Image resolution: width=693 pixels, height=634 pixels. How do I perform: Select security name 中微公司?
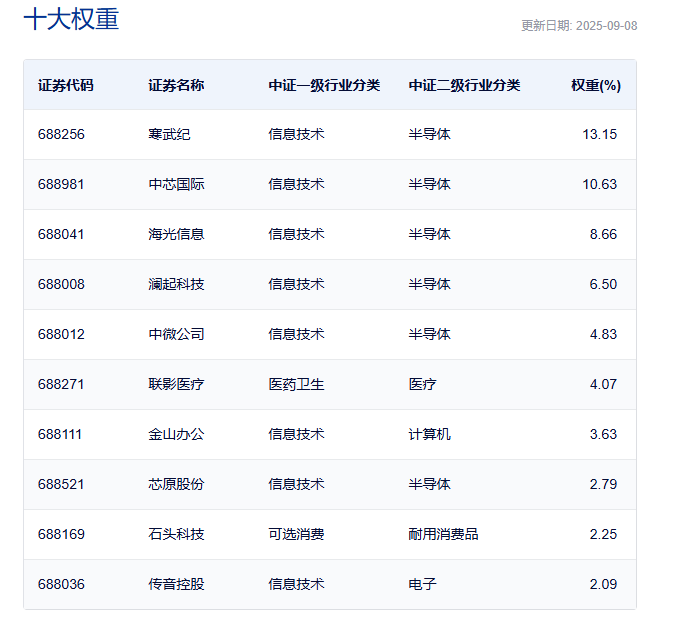pos(176,334)
